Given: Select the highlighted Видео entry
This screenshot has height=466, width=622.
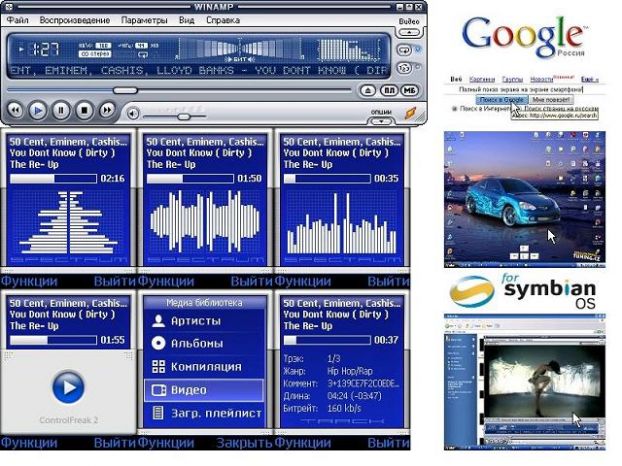Looking at the screenshot, I should coord(204,390).
